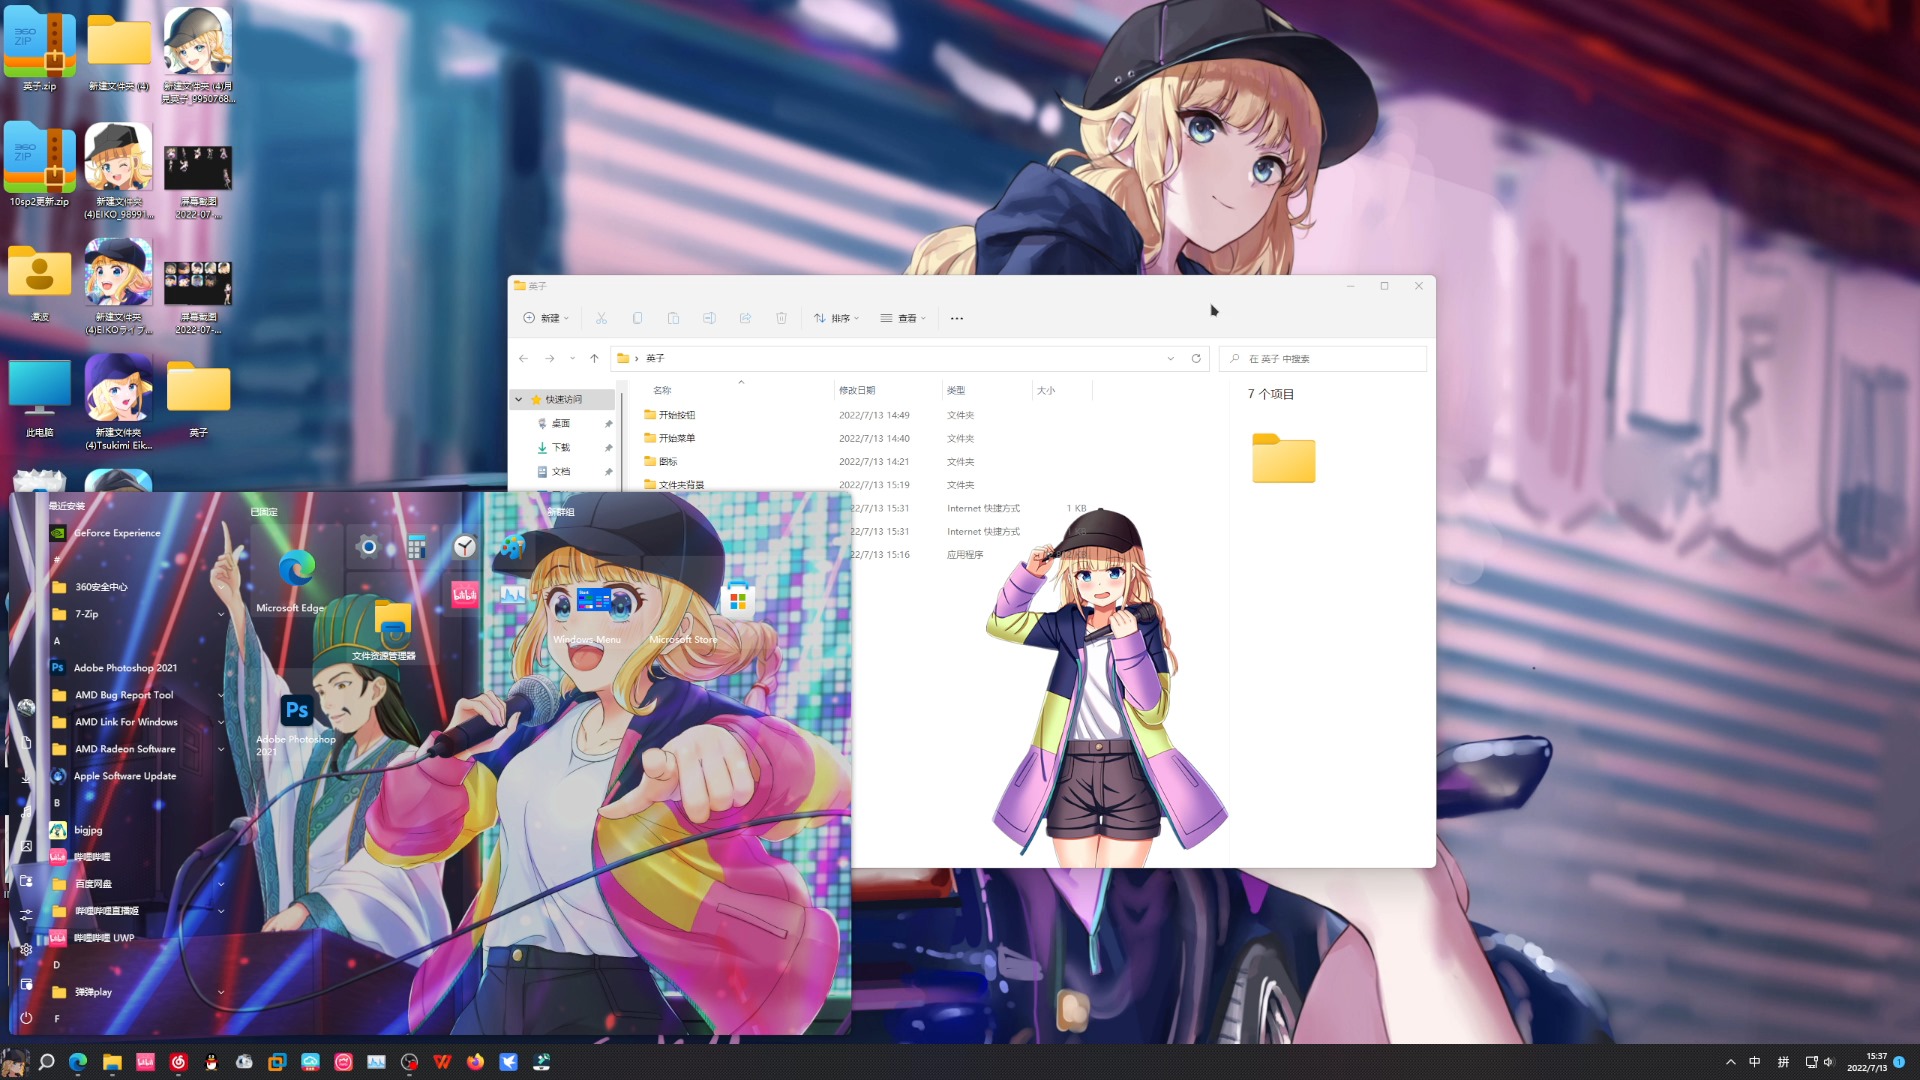
Task: Click pin icon next to 桌面 quick access
Action: (x=608, y=424)
